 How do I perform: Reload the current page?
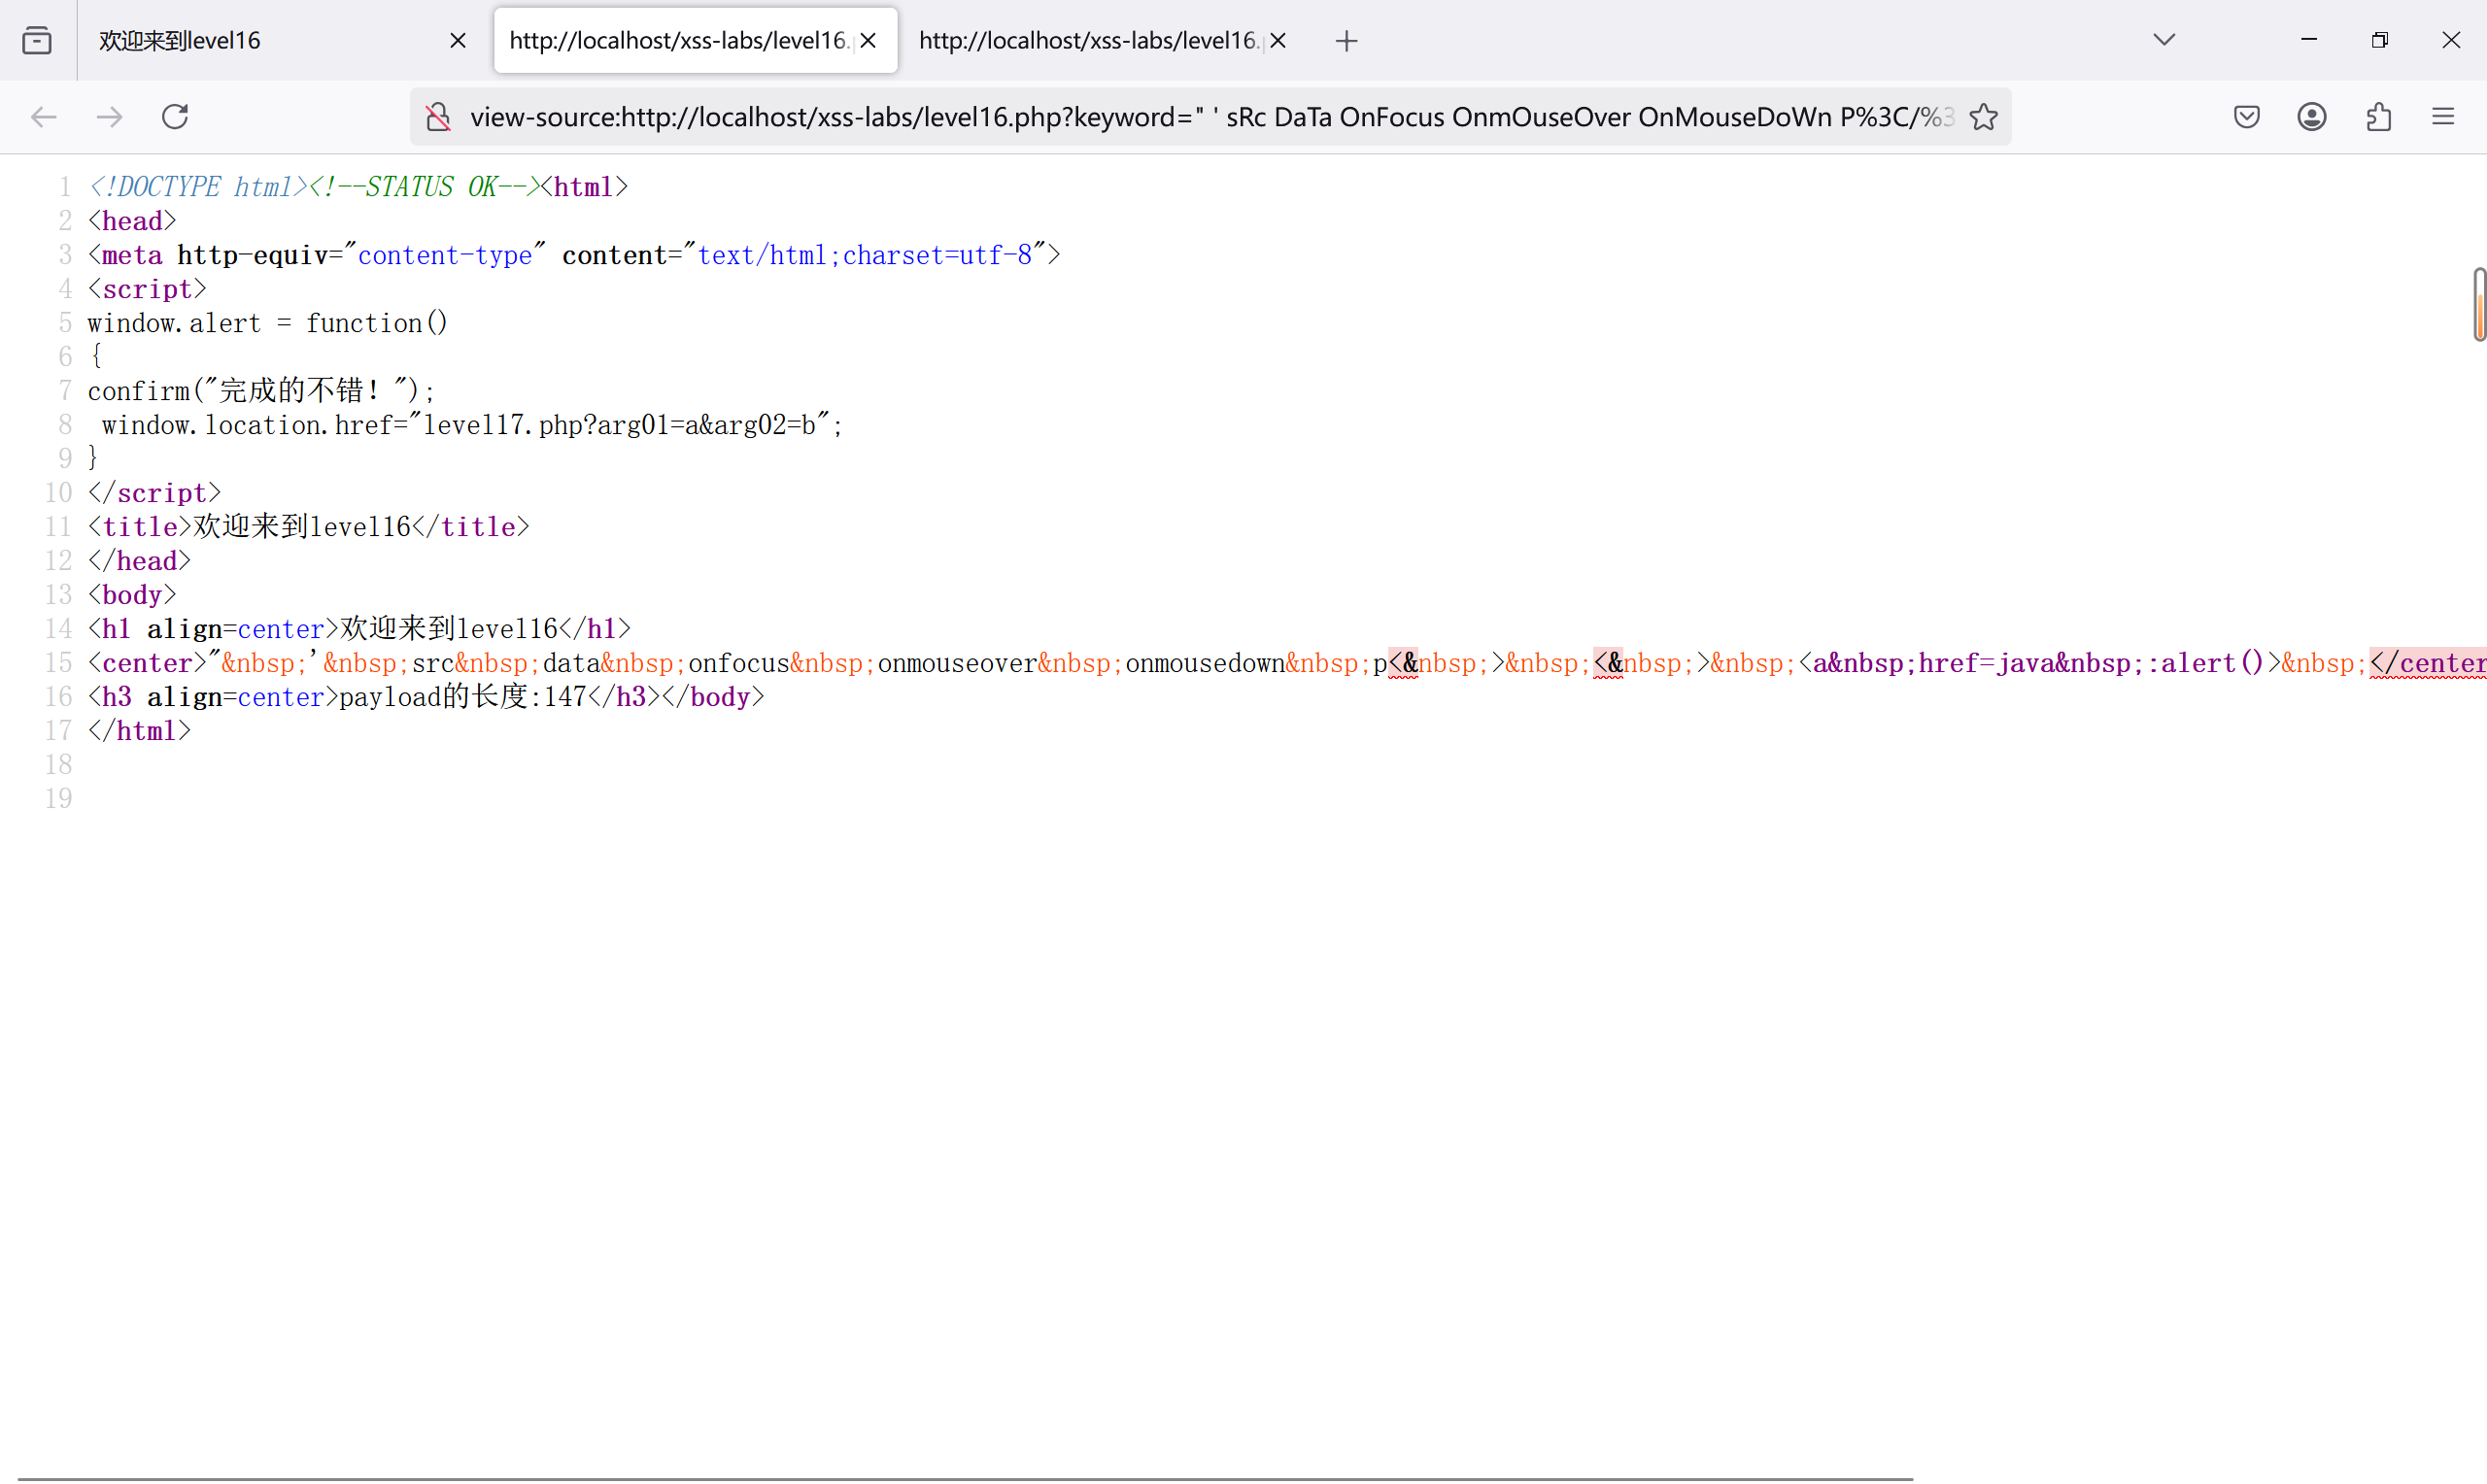(175, 117)
